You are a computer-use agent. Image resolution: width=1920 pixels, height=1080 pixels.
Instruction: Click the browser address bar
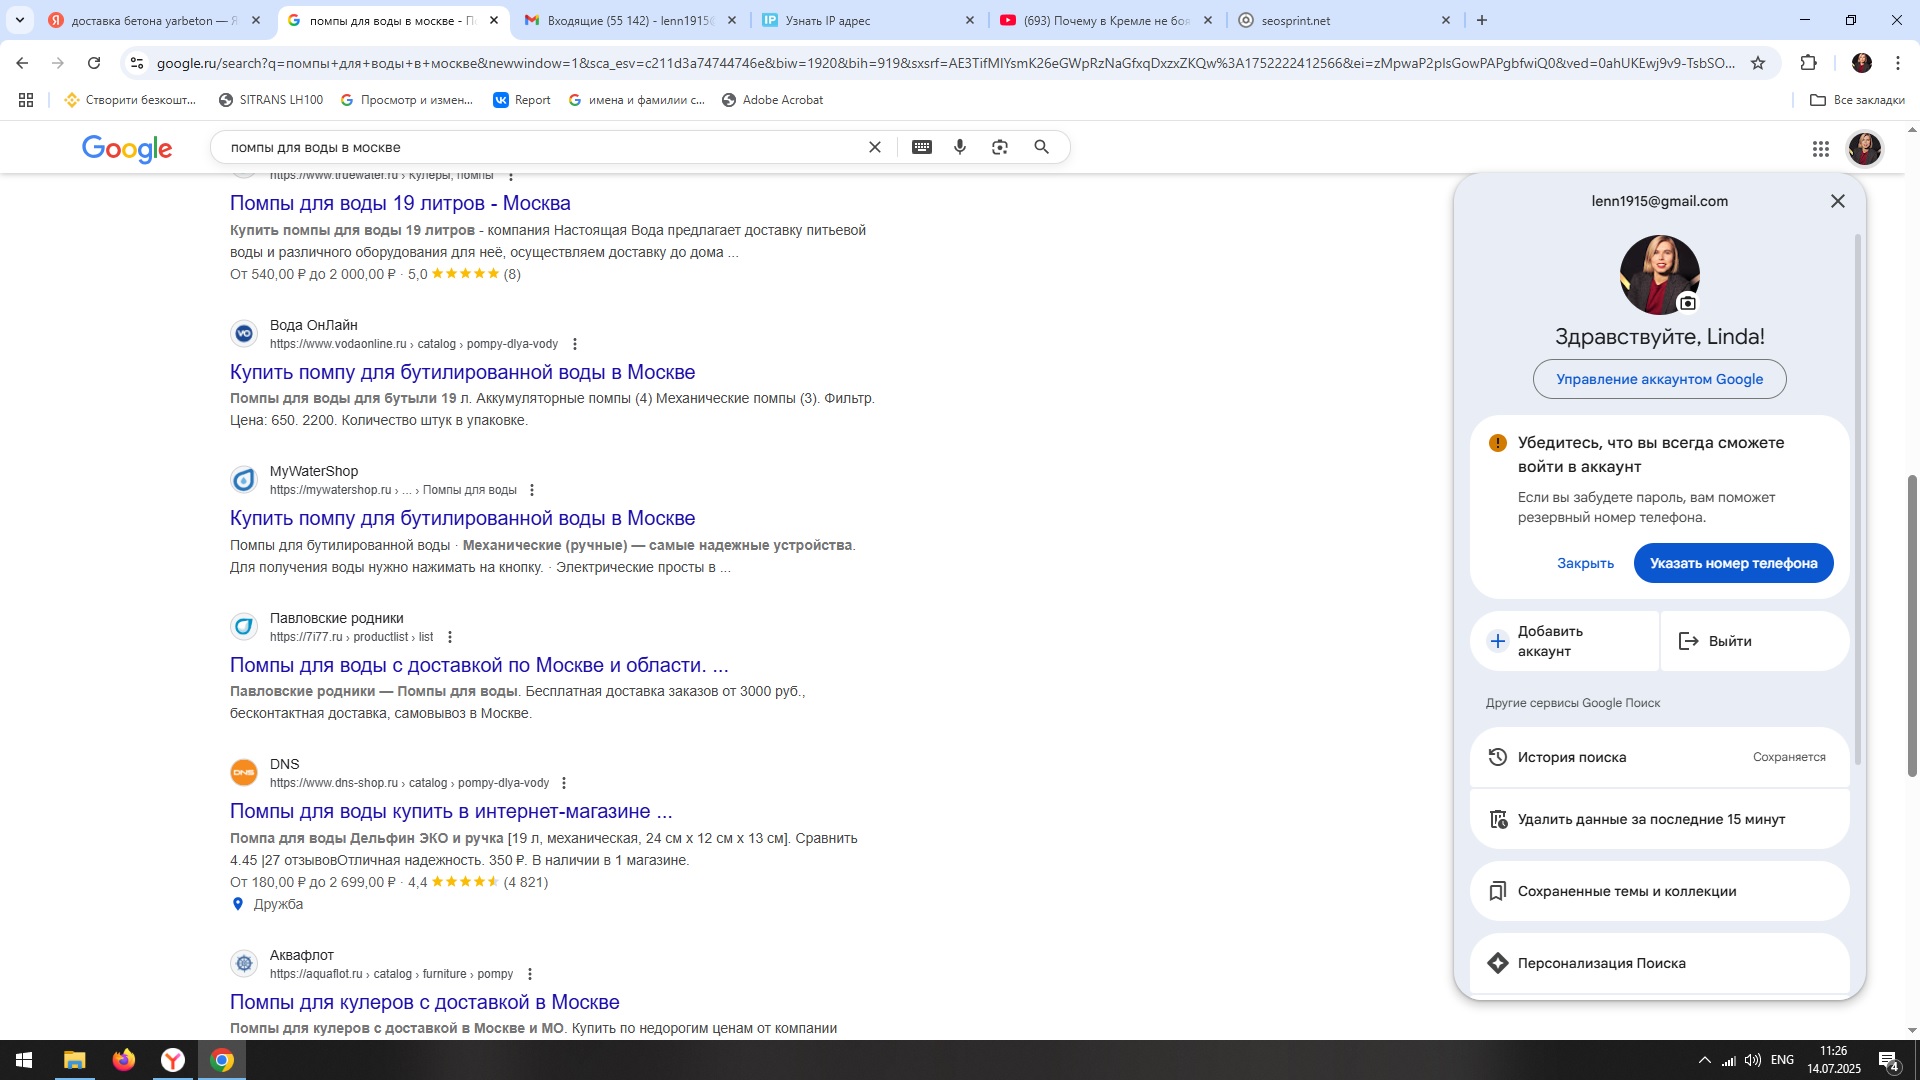[x=945, y=63]
